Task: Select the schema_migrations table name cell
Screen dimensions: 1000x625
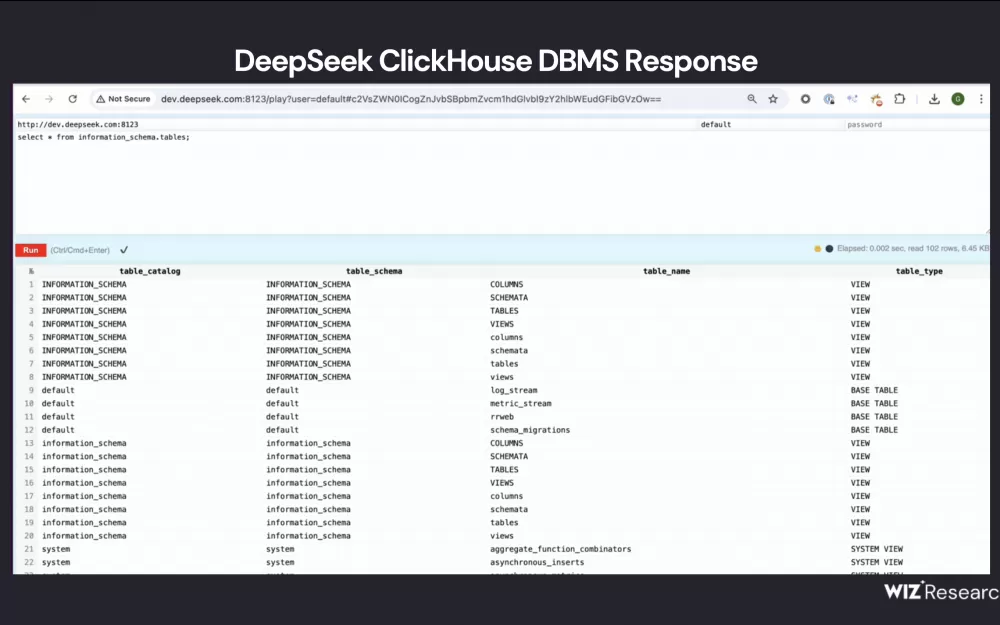Action: (x=530, y=430)
